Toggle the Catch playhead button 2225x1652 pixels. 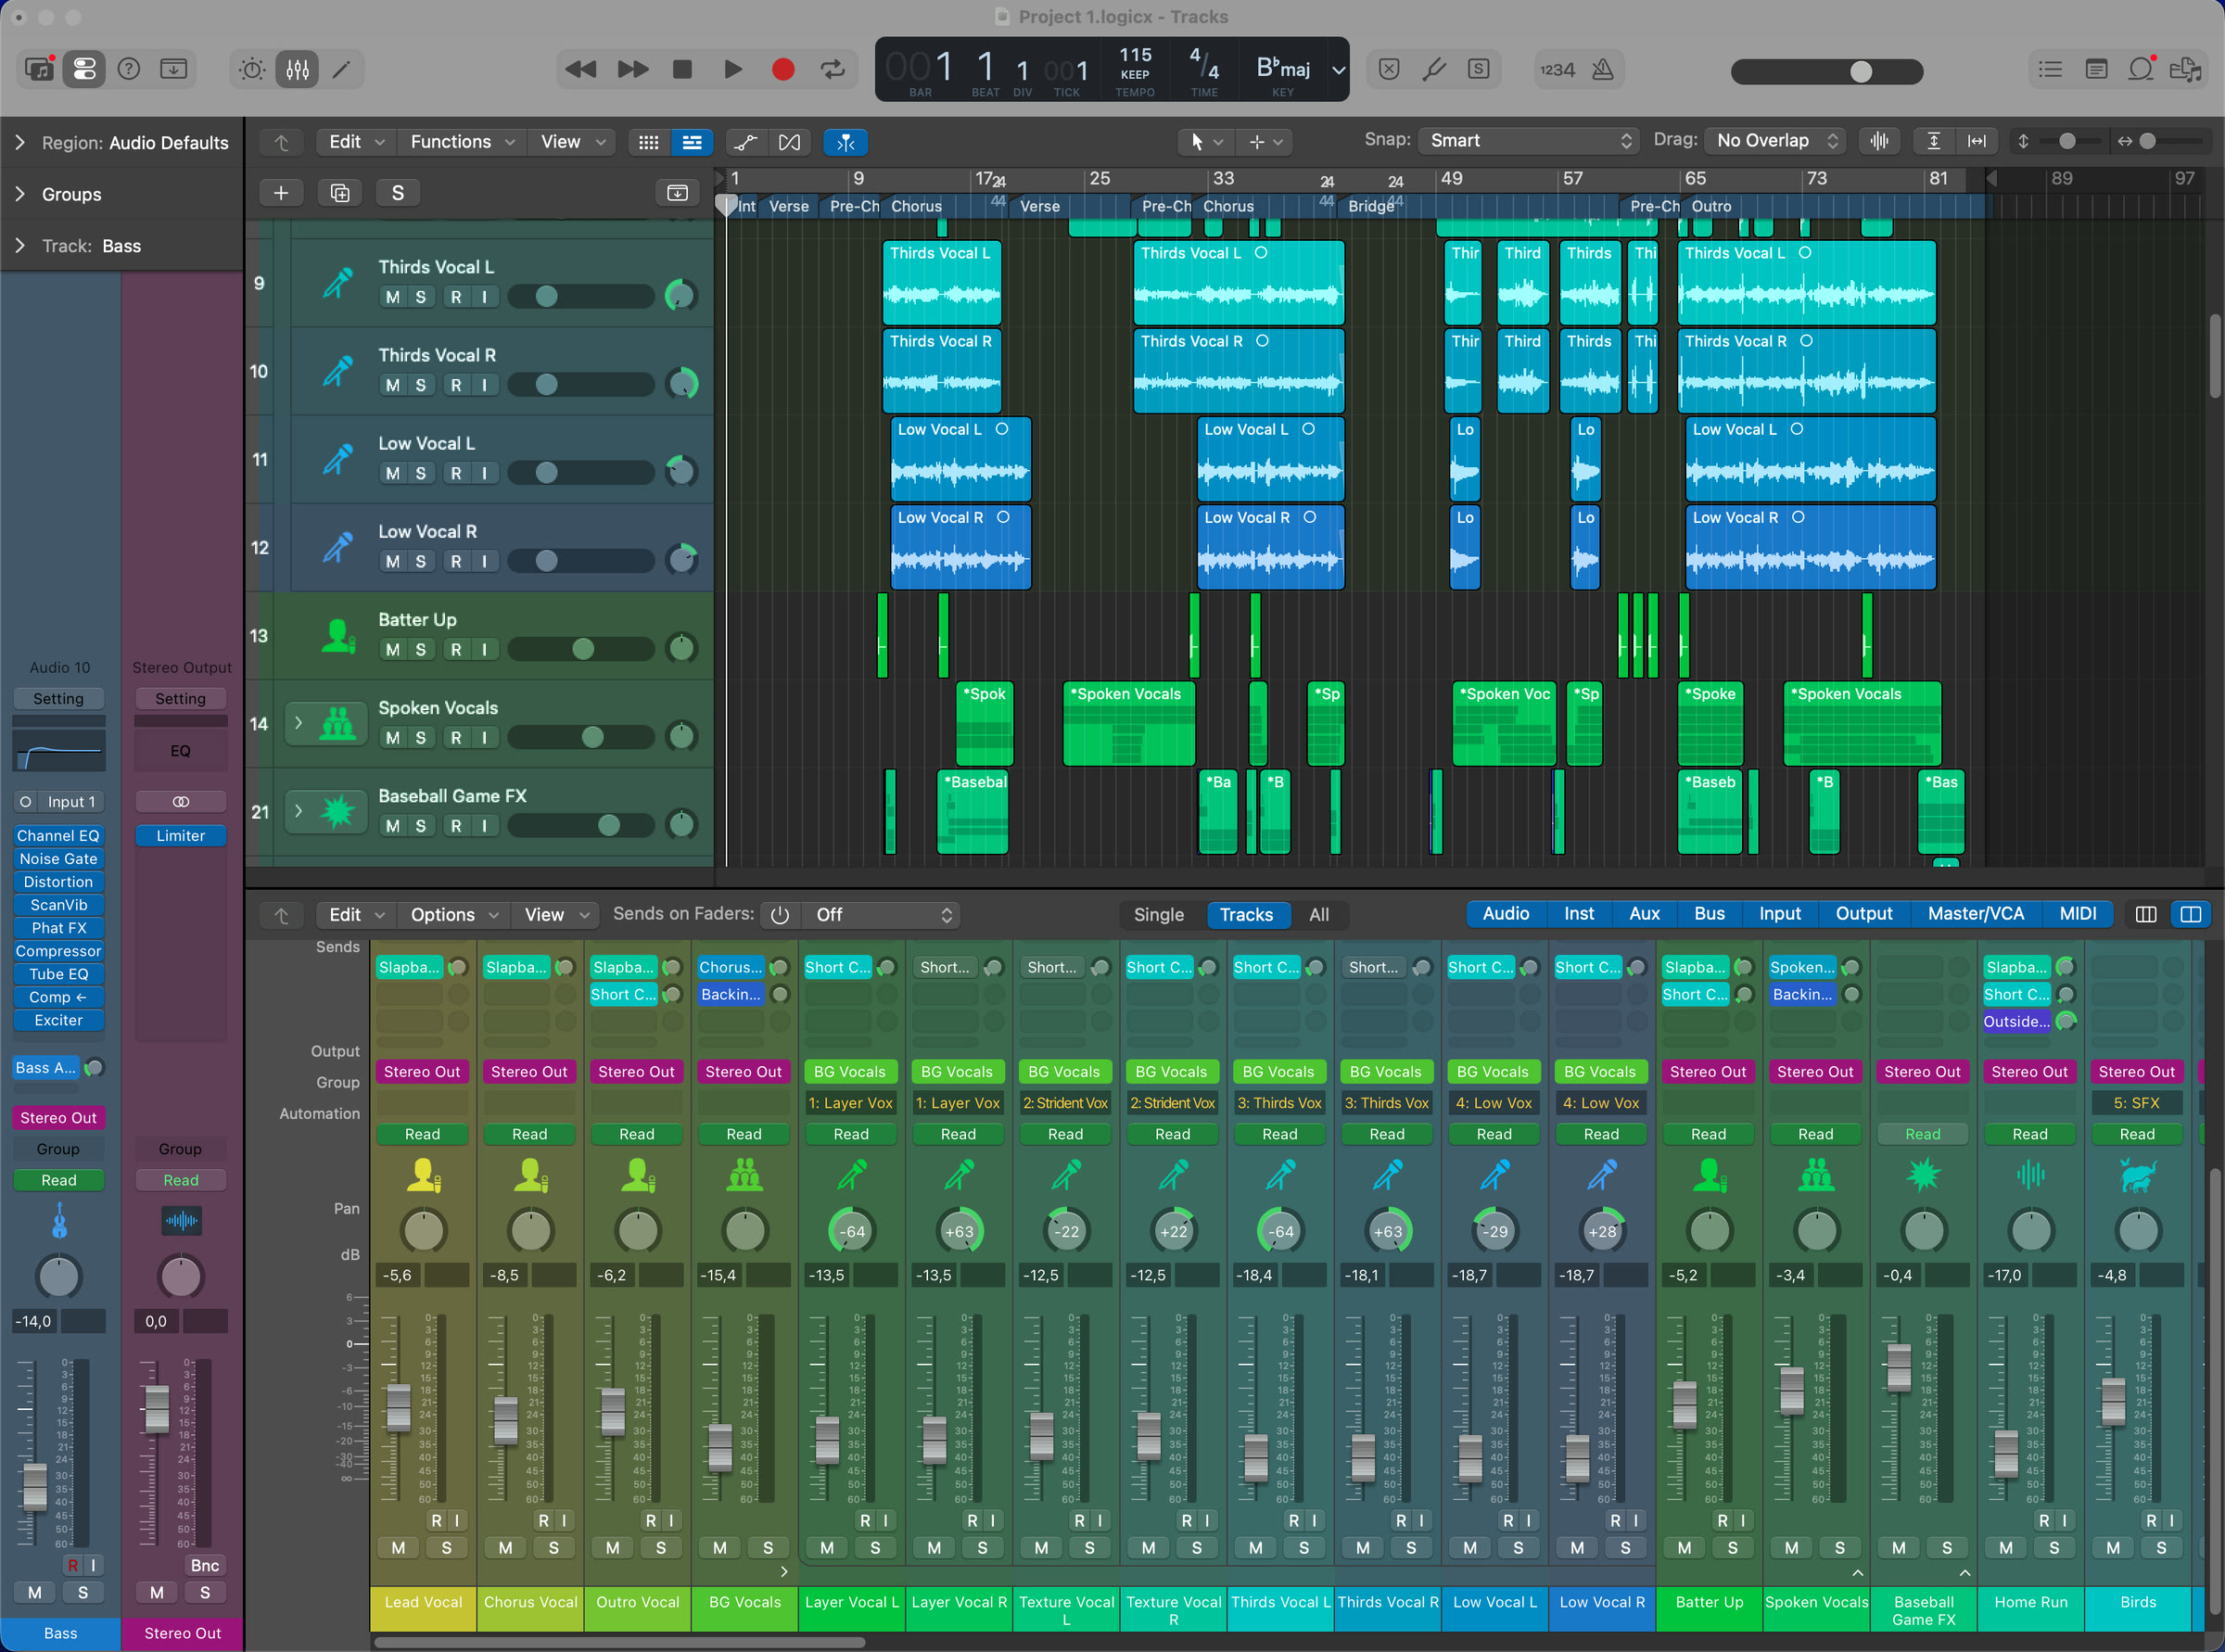(x=845, y=142)
